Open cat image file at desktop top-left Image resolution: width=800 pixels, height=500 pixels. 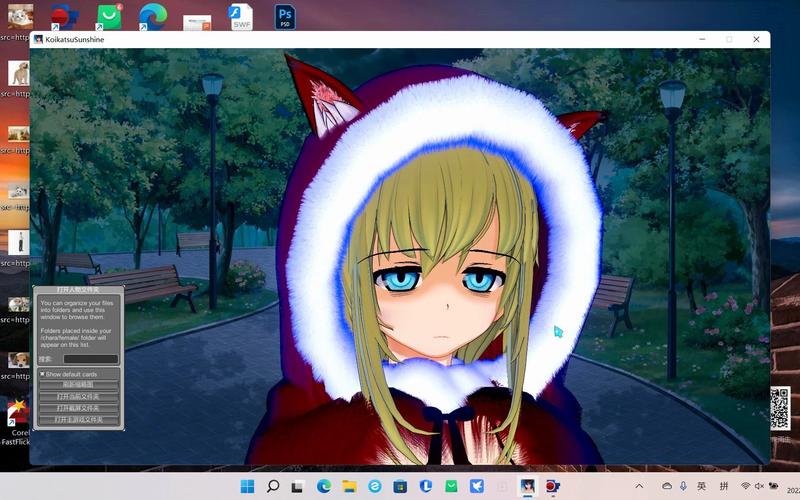tap(20, 16)
